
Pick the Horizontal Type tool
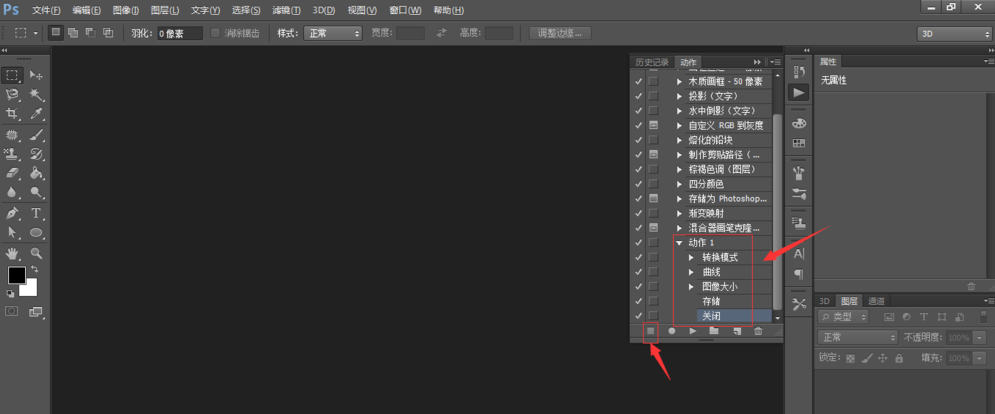pos(37,212)
